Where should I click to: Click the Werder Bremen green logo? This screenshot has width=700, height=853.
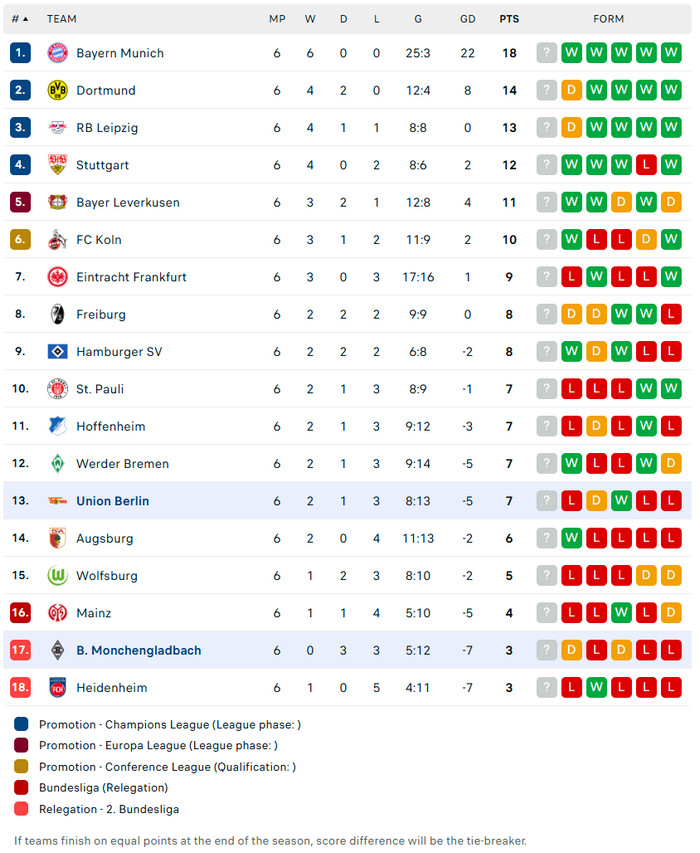click(x=57, y=464)
